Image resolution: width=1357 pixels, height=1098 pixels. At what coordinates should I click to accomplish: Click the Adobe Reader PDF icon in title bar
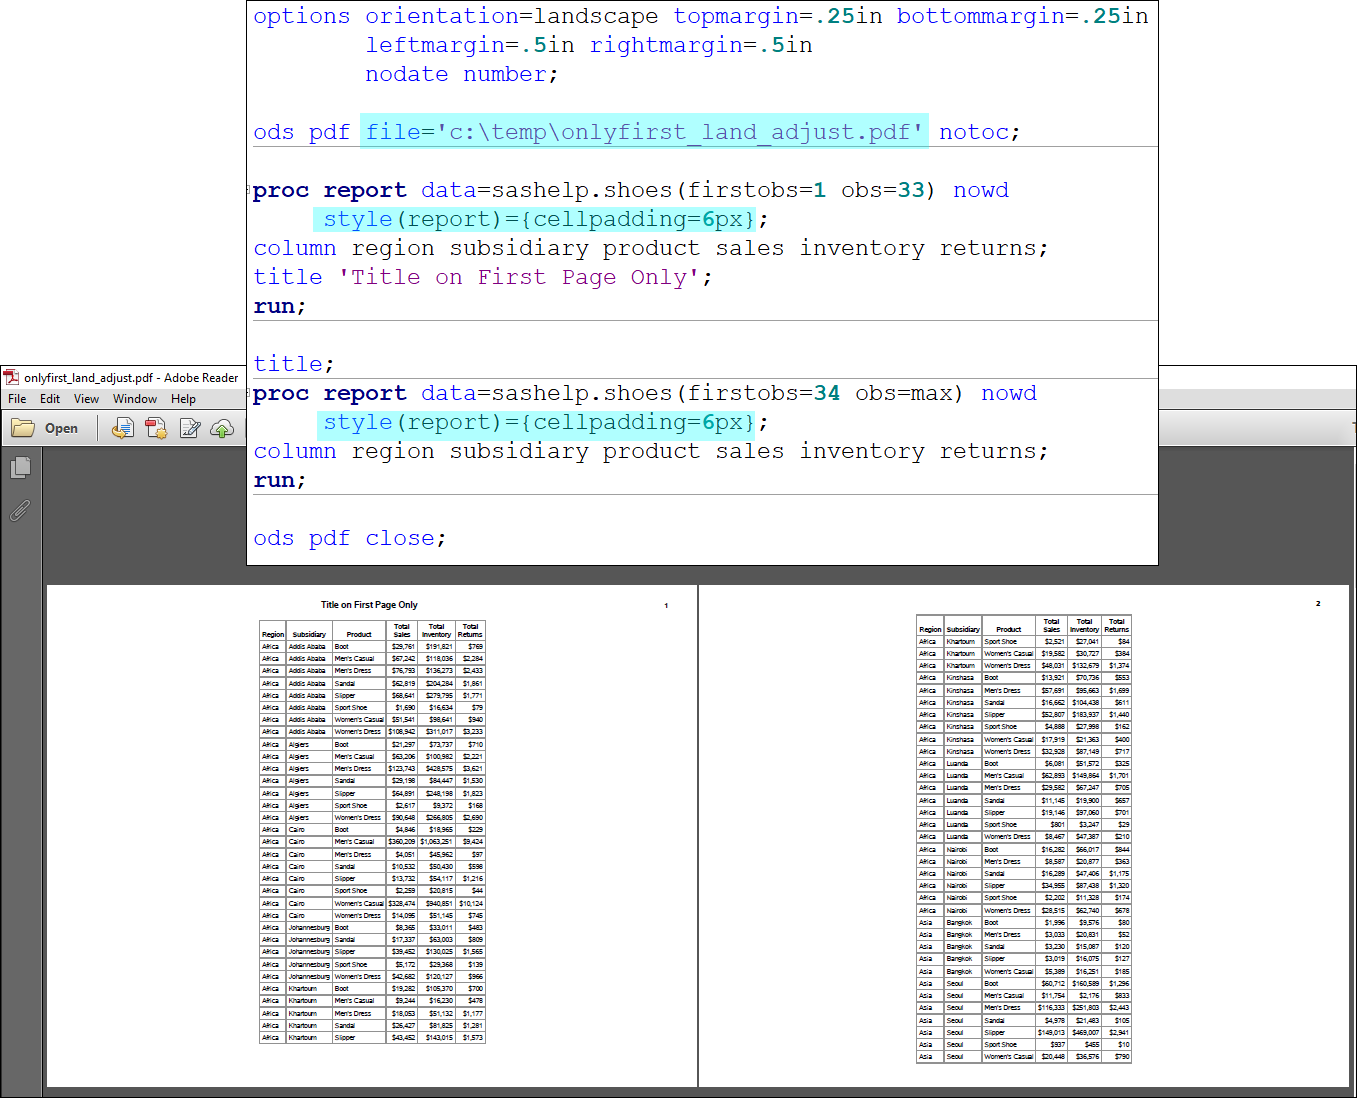tap(10, 377)
